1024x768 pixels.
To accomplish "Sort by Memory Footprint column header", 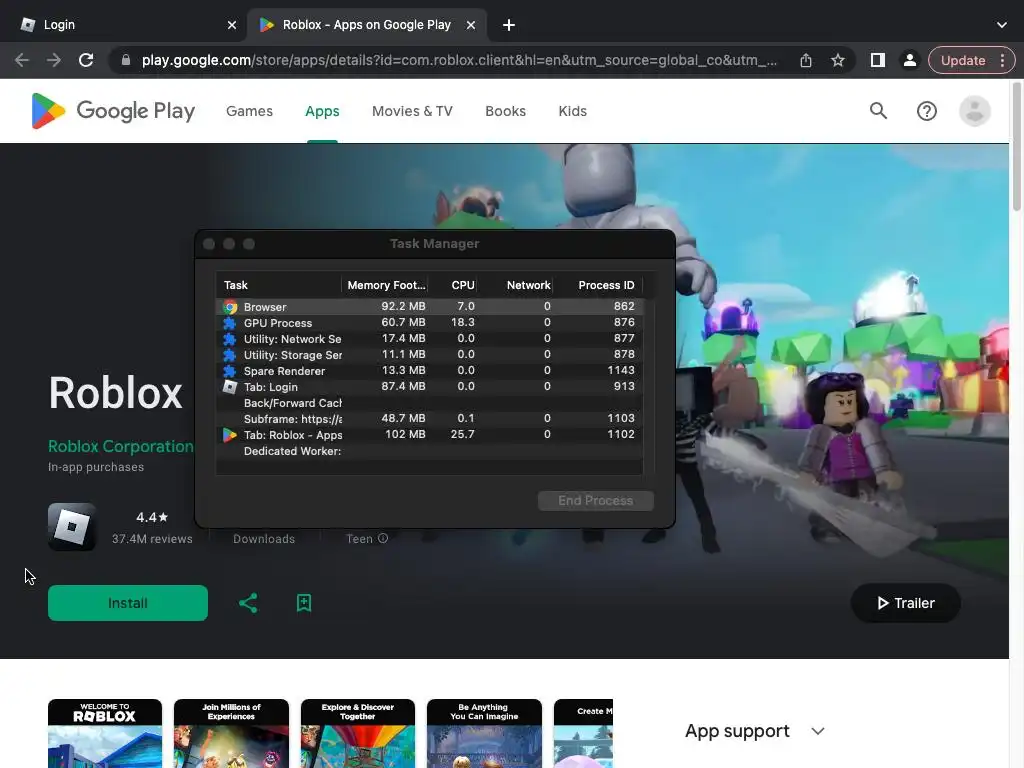I will coord(385,285).
